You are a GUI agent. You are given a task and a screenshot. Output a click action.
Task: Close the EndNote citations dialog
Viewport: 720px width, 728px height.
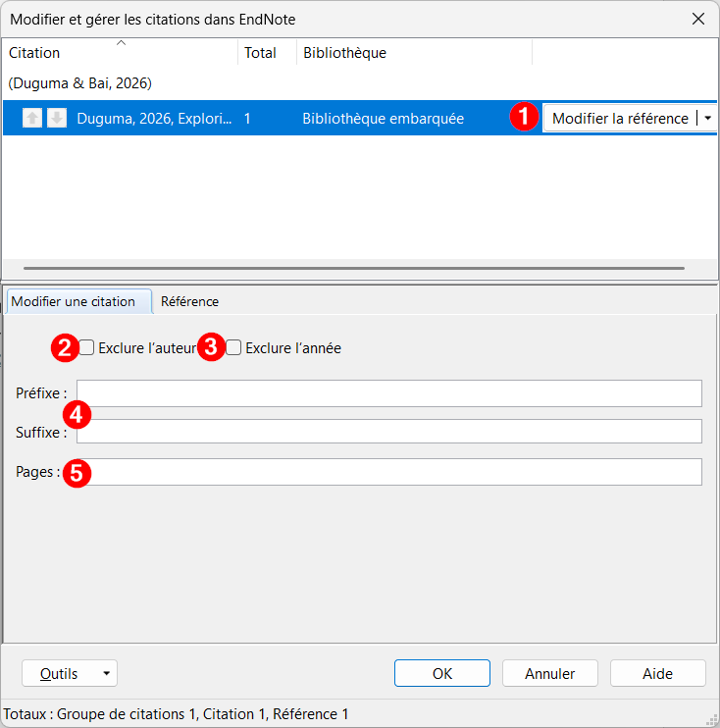(x=698, y=19)
